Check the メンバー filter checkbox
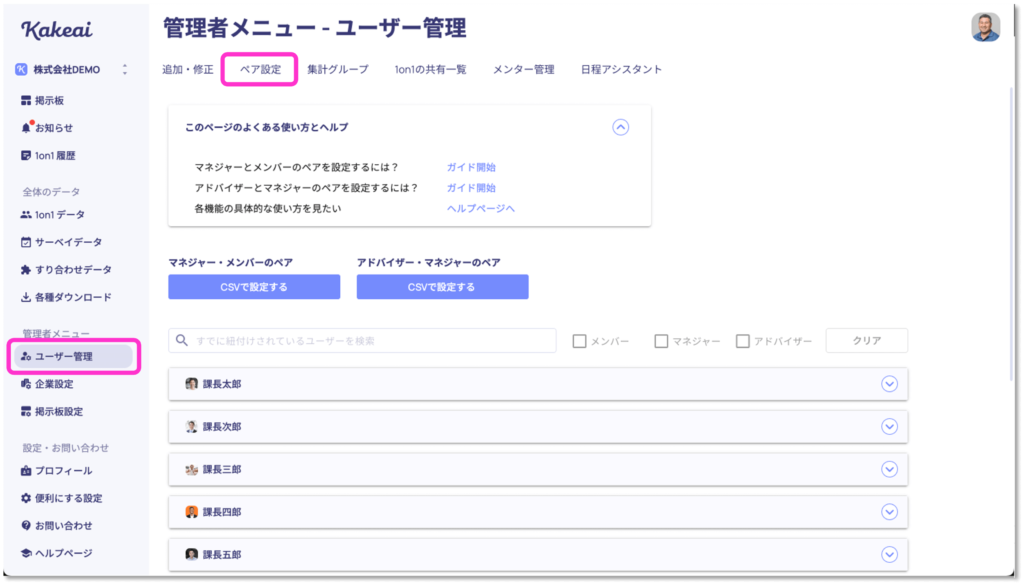 point(579,341)
